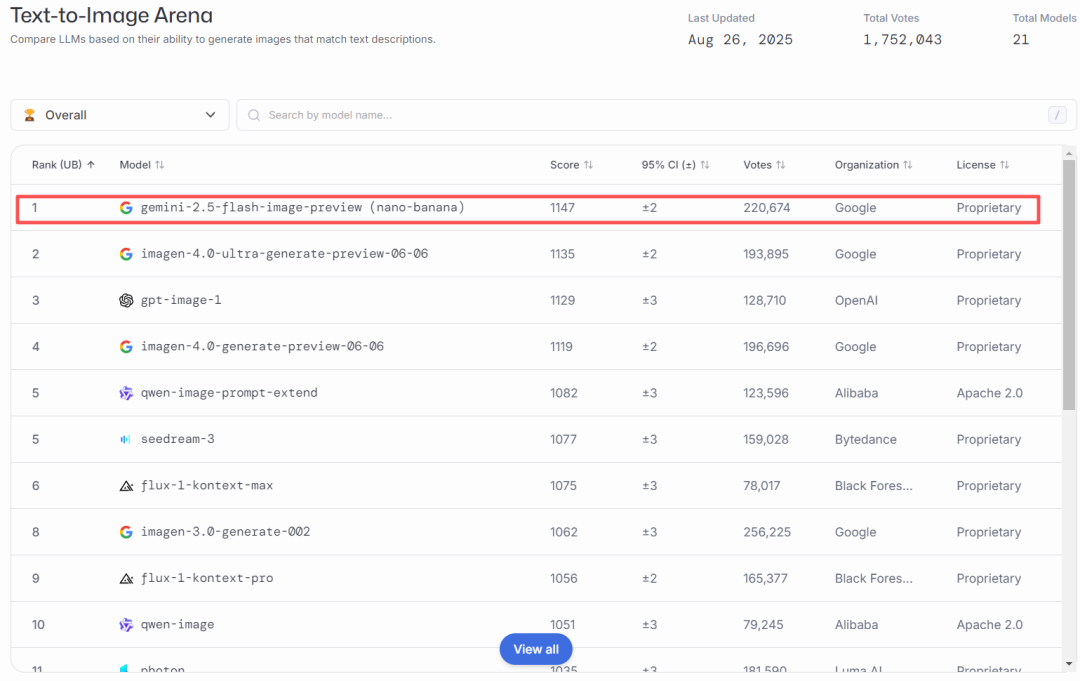Click the ascending arrow next to Rank (UB)
1080x681 pixels.
click(91, 165)
